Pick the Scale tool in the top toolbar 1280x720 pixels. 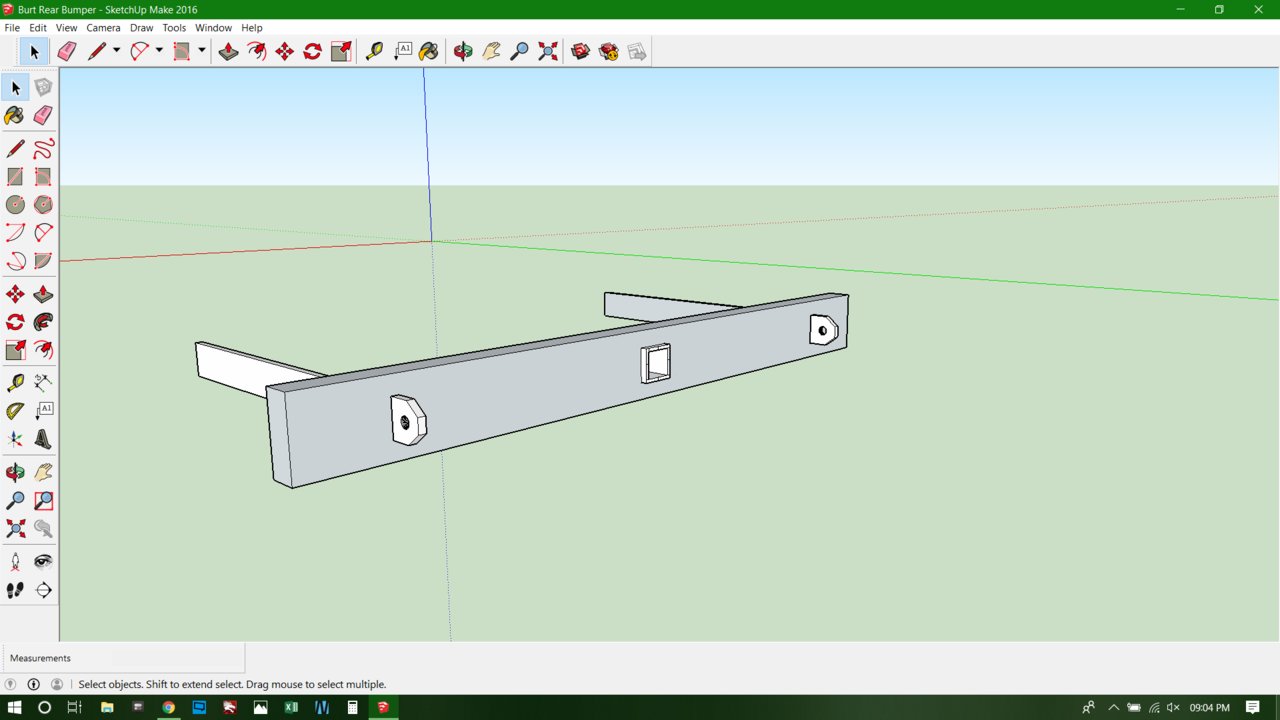(x=340, y=51)
